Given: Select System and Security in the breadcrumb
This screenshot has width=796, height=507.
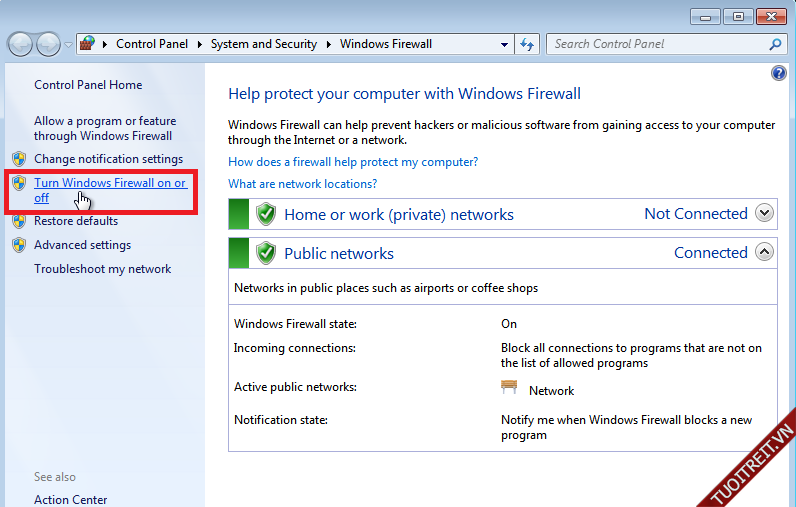Looking at the screenshot, I should tap(264, 44).
